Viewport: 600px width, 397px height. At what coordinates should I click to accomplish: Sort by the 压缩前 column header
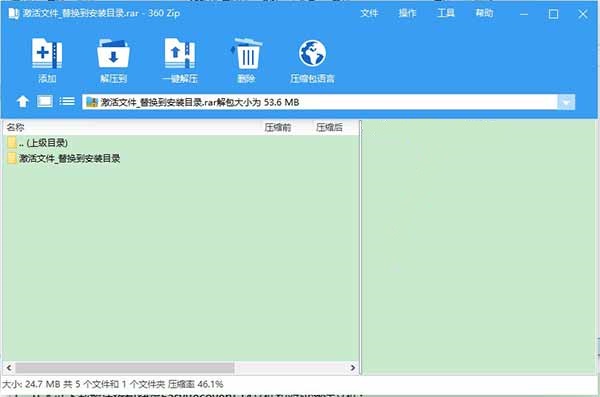click(x=278, y=127)
